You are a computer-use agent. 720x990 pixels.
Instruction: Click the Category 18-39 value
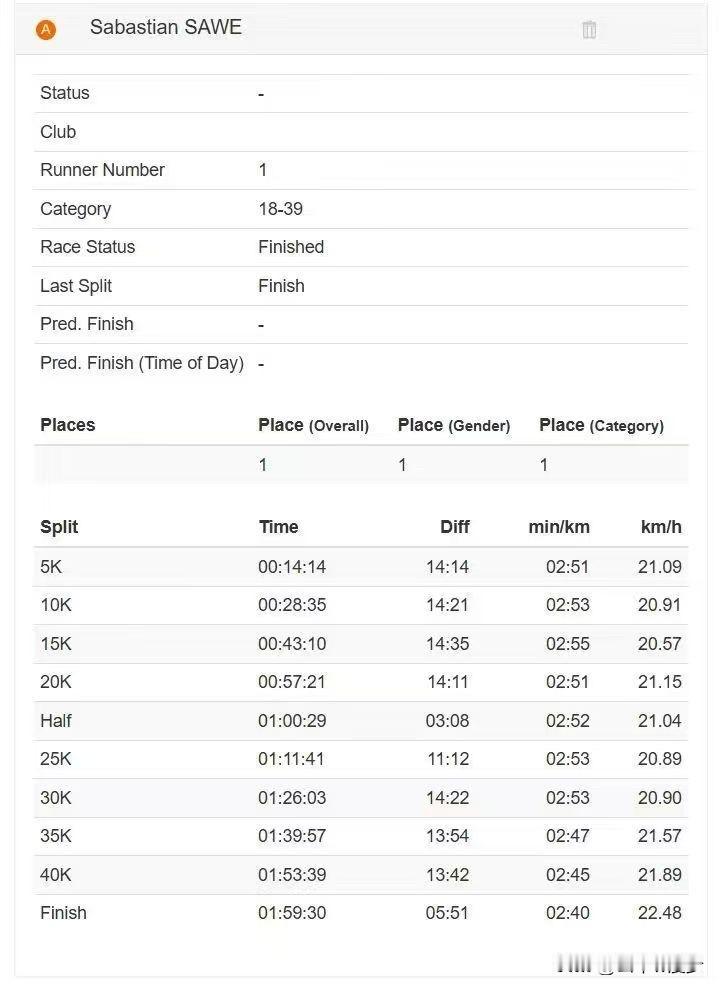[280, 209]
